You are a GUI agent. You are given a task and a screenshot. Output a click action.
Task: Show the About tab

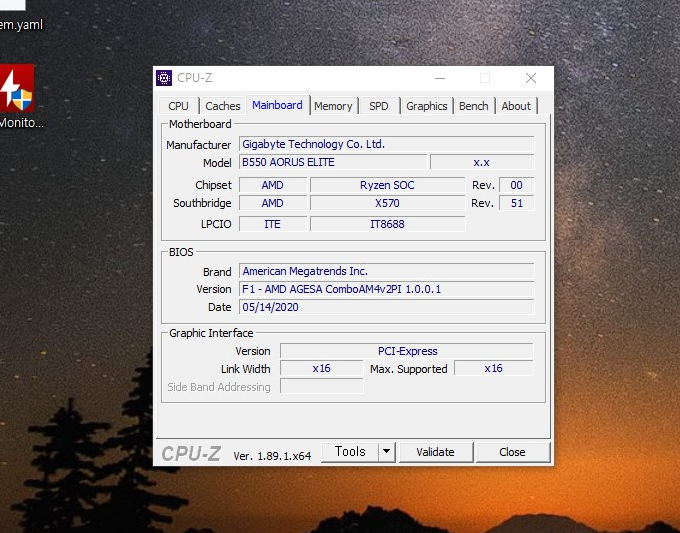coord(516,106)
